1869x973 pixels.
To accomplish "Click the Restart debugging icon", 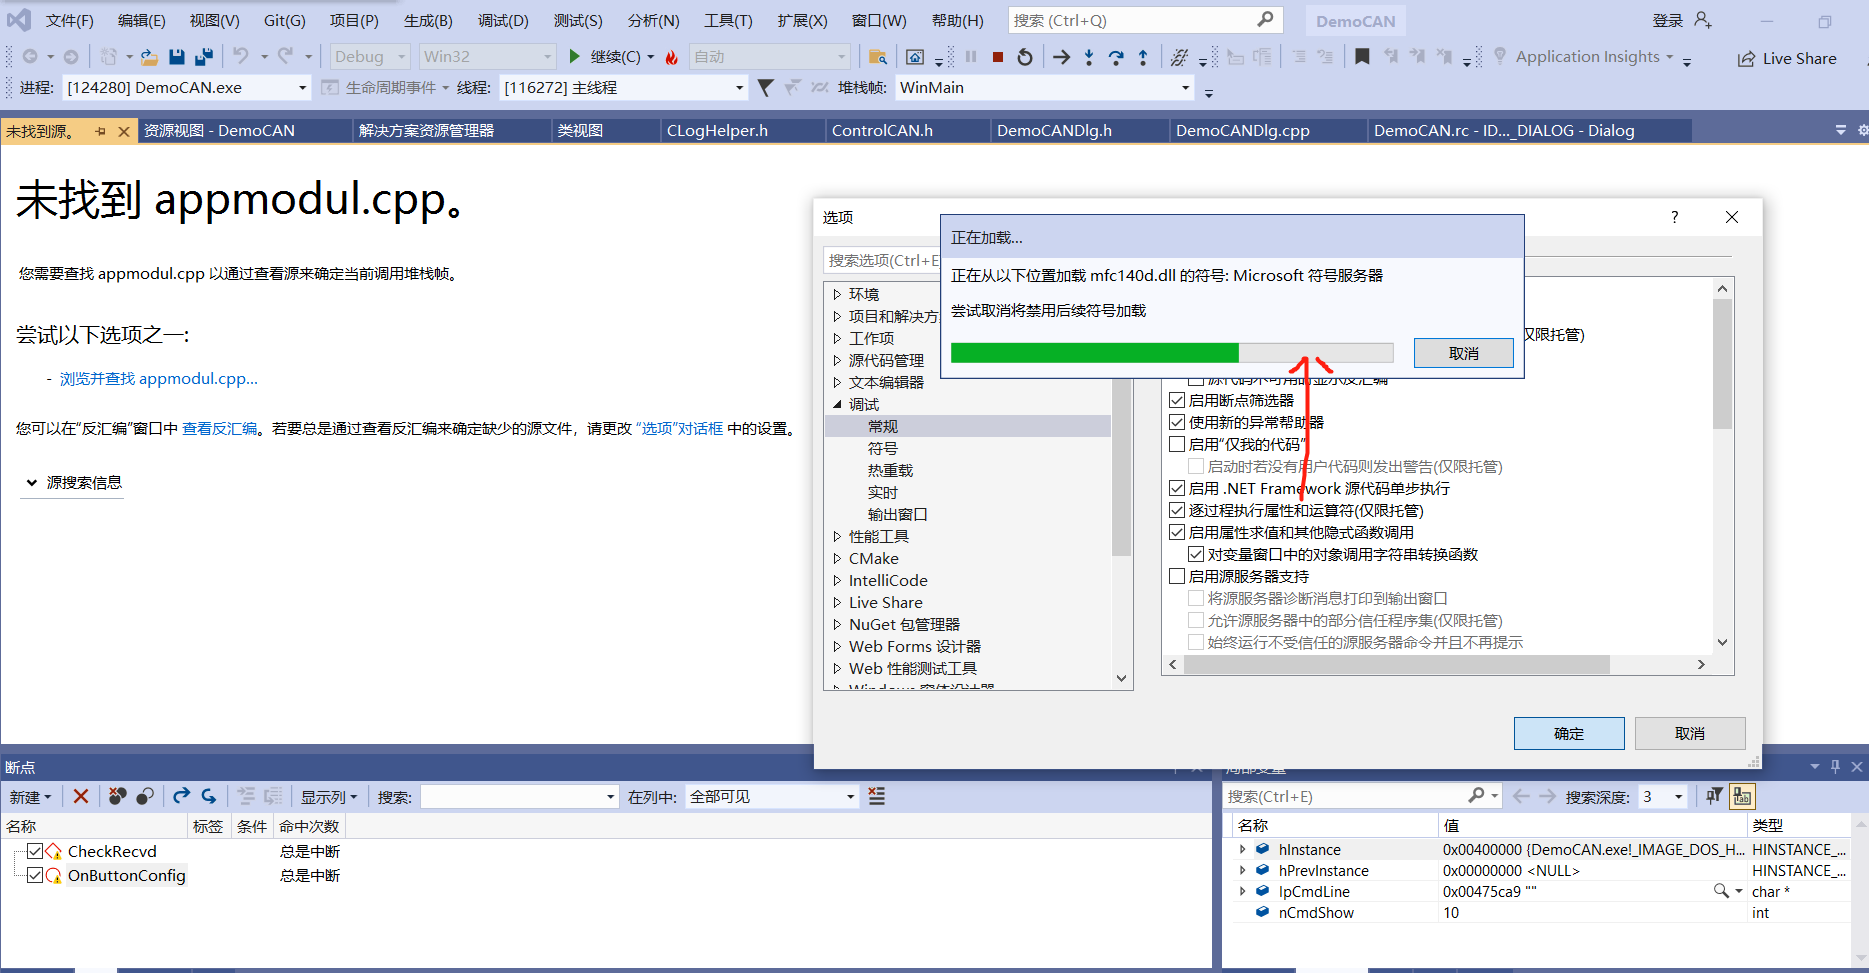I will pyautogui.click(x=1024, y=56).
